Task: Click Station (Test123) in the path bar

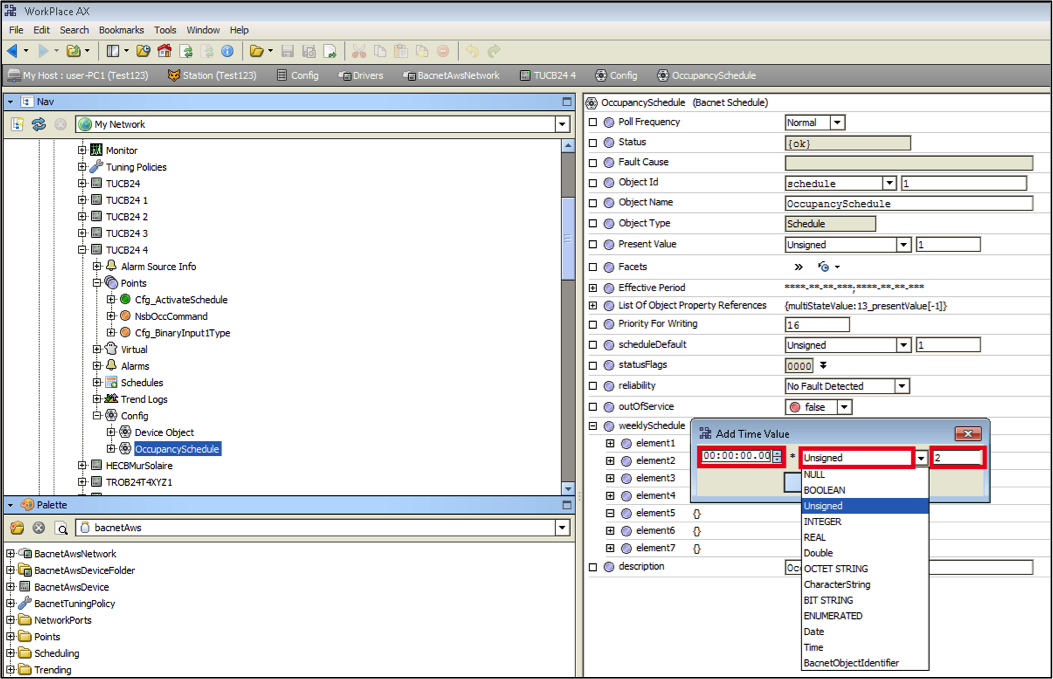Action: [x=212, y=76]
